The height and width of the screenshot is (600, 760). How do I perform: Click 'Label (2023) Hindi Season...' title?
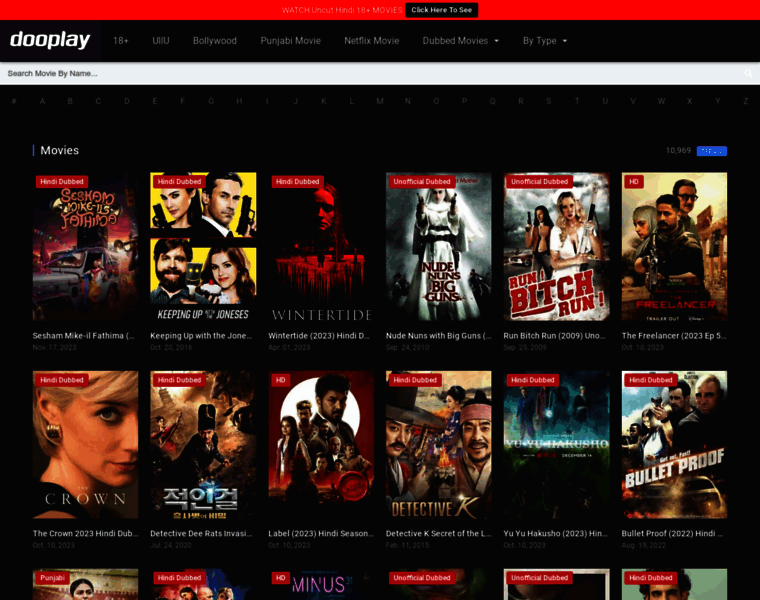pos(321,533)
